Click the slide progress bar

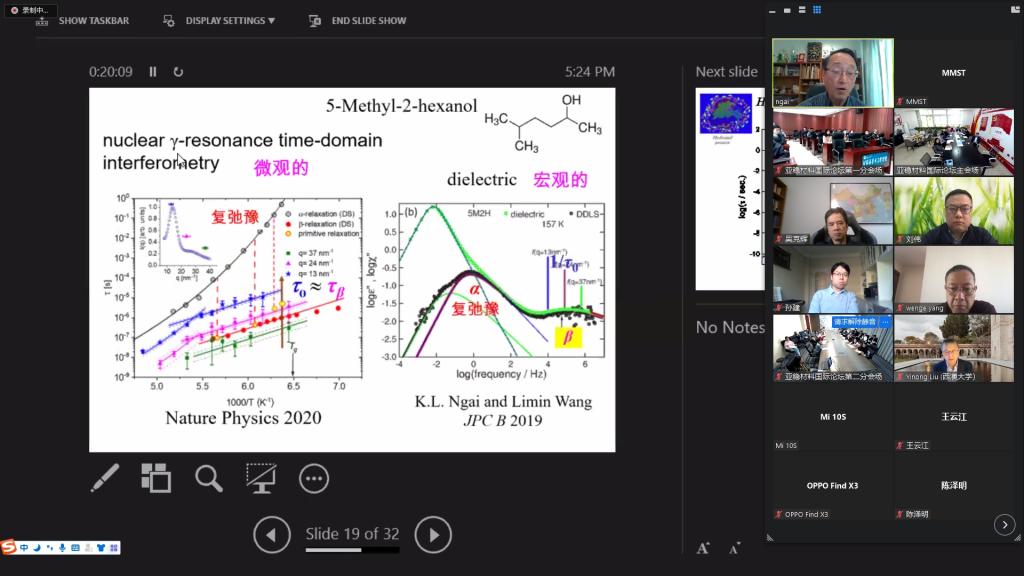click(352, 550)
